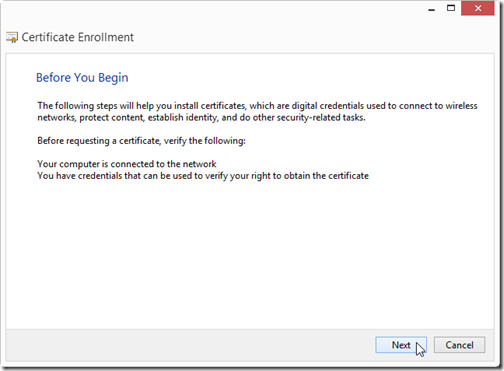Click the Before You Begin heading
The width and height of the screenshot is (504, 371).
(82, 78)
